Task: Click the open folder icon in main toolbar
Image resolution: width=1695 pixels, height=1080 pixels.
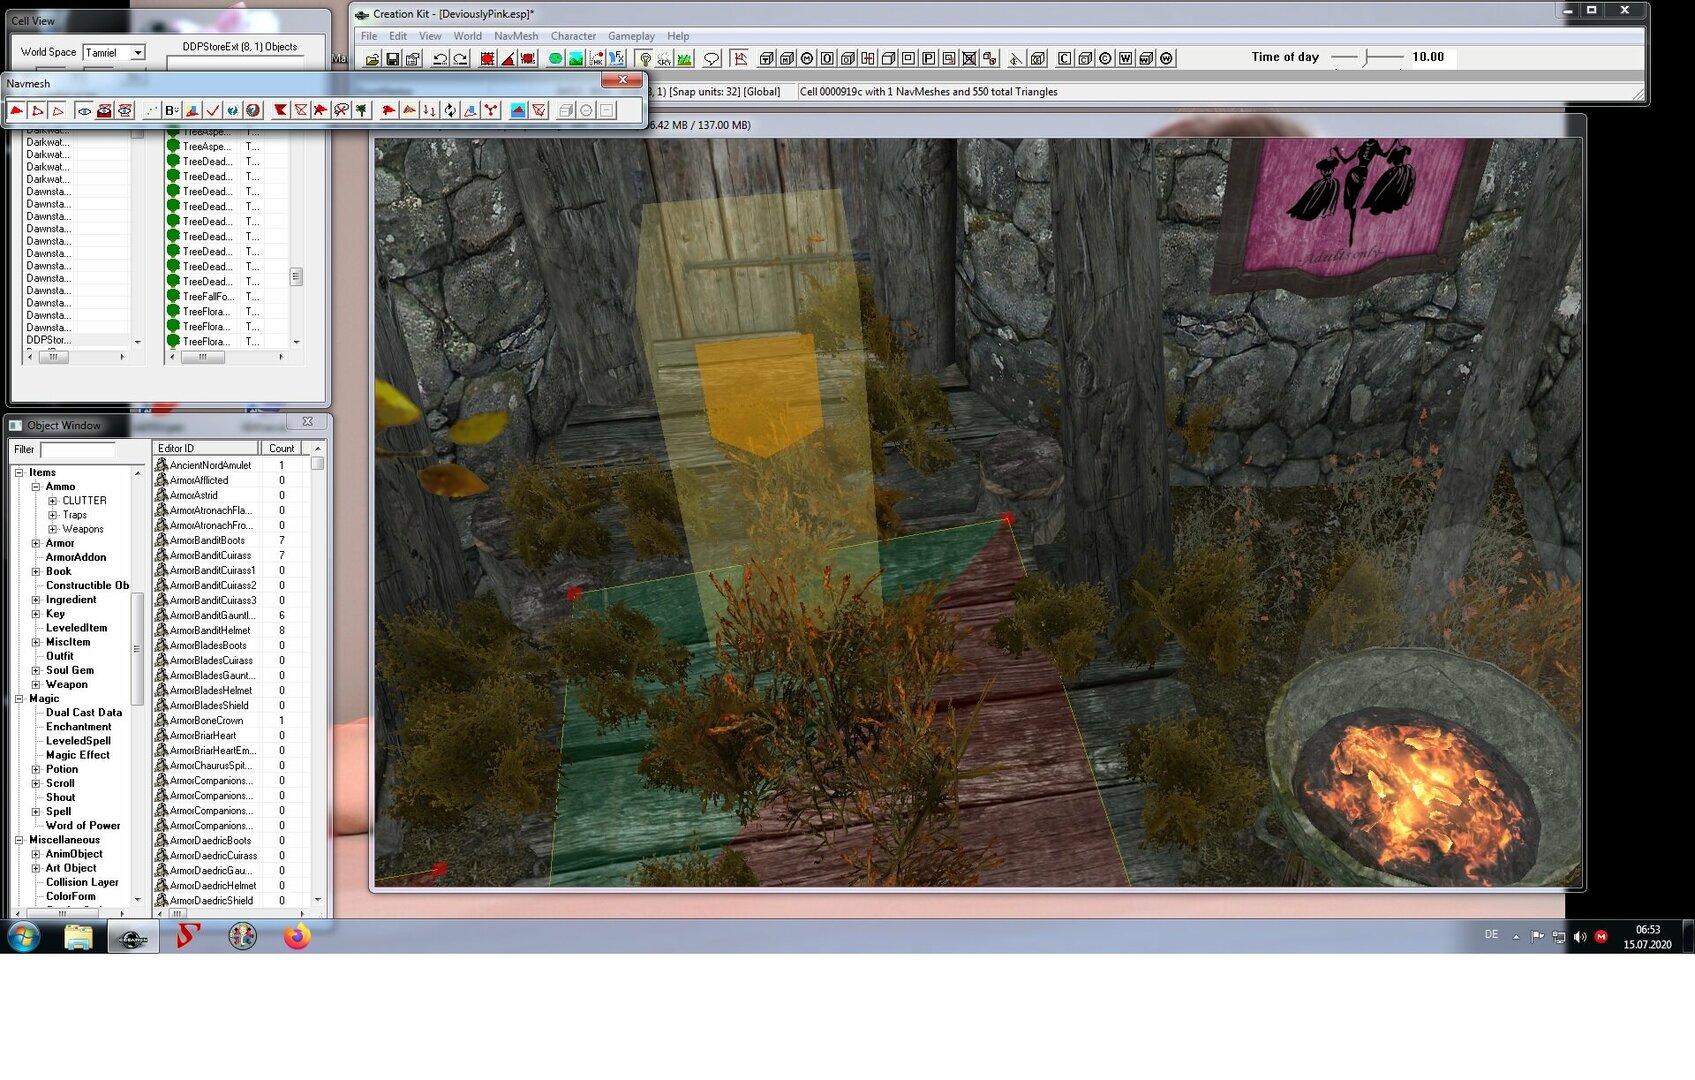Action: click(x=372, y=59)
